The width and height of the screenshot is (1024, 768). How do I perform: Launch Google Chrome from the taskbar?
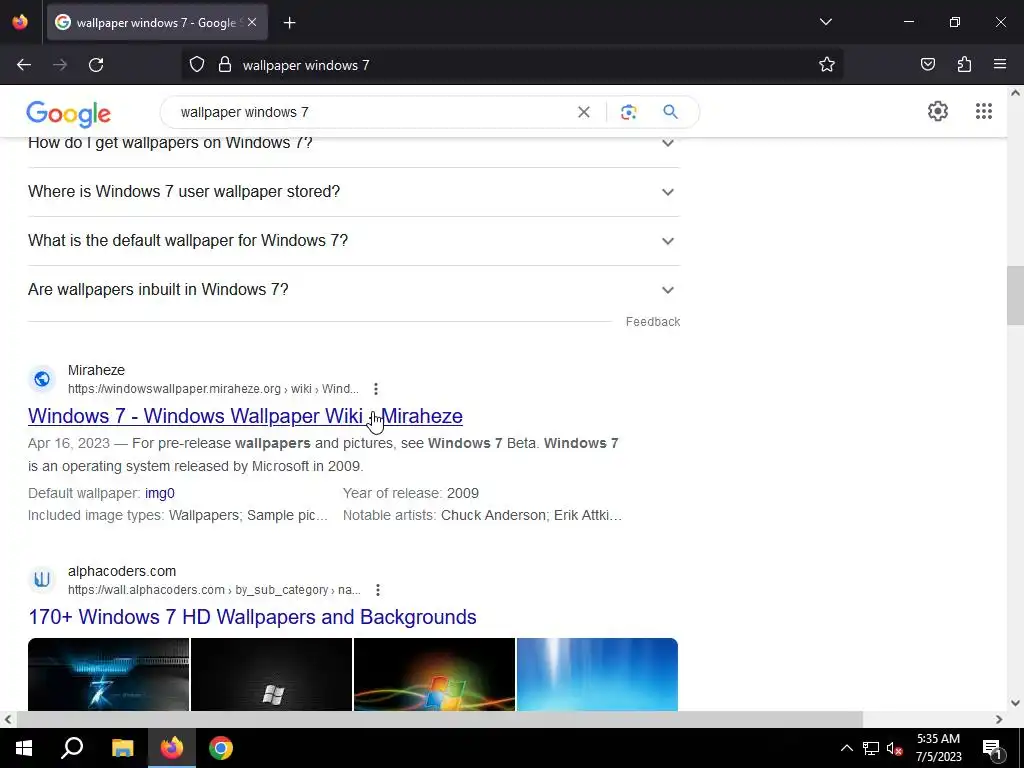221,748
